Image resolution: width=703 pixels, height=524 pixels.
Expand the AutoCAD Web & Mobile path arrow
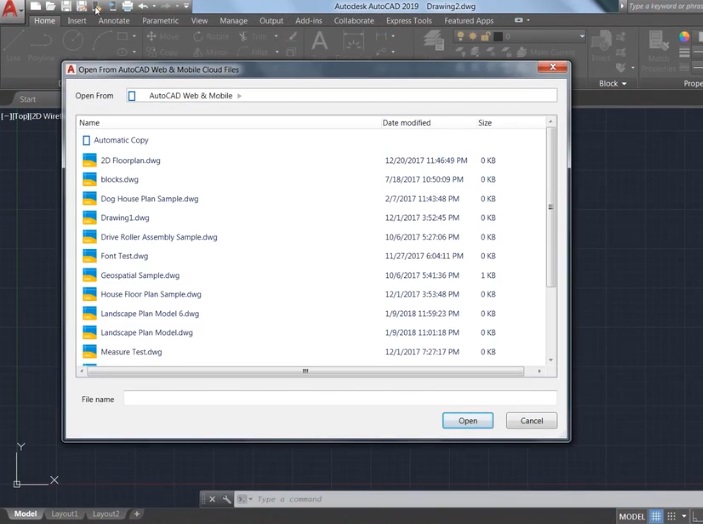pos(239,96)
